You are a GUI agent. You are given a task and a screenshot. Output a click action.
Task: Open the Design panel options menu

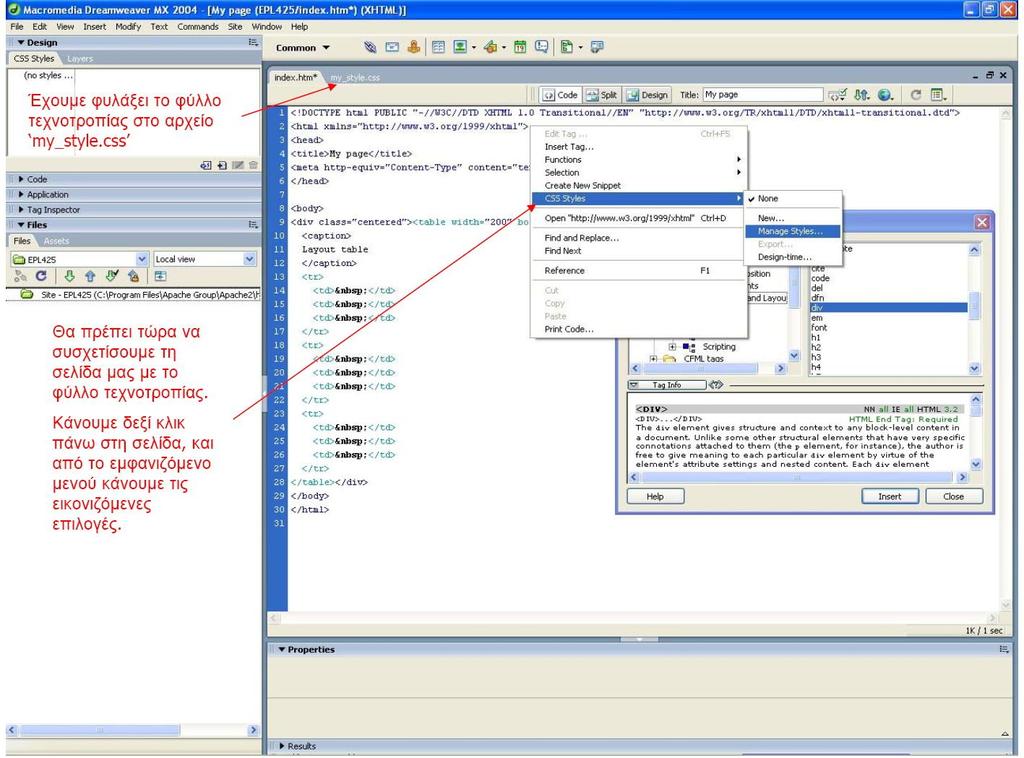pos(253,42)
